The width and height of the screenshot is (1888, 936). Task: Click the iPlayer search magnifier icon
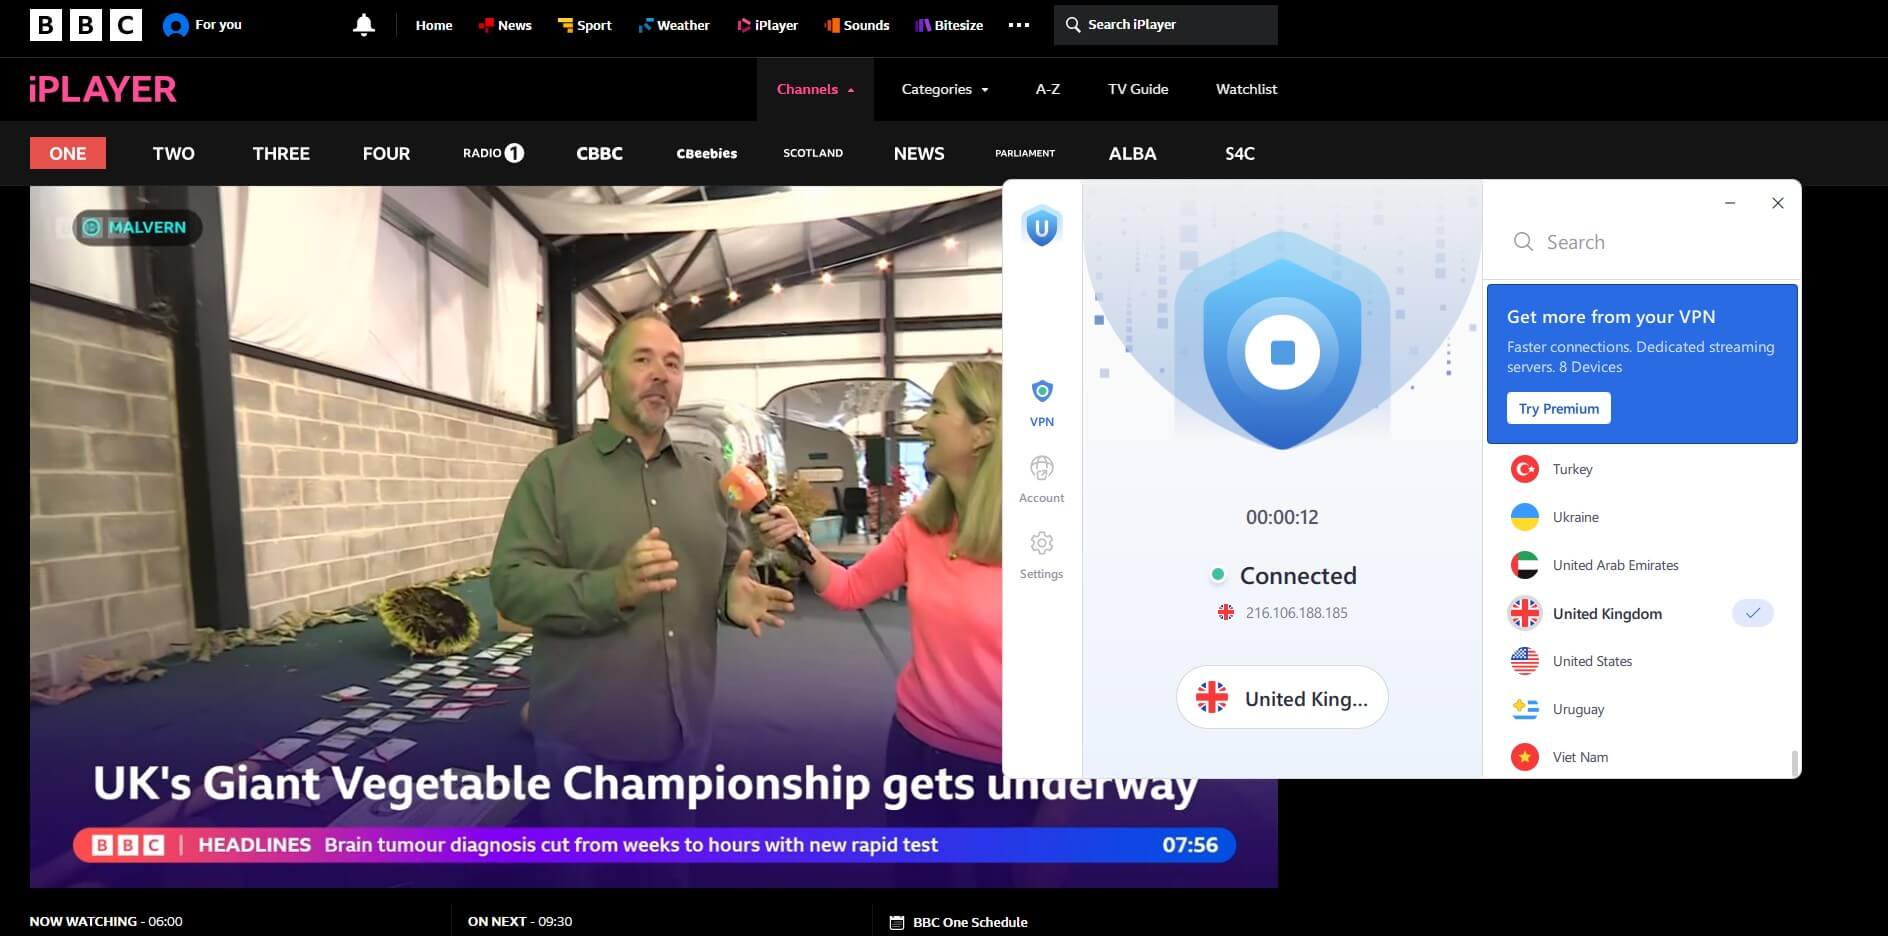tap(1073, 25)
